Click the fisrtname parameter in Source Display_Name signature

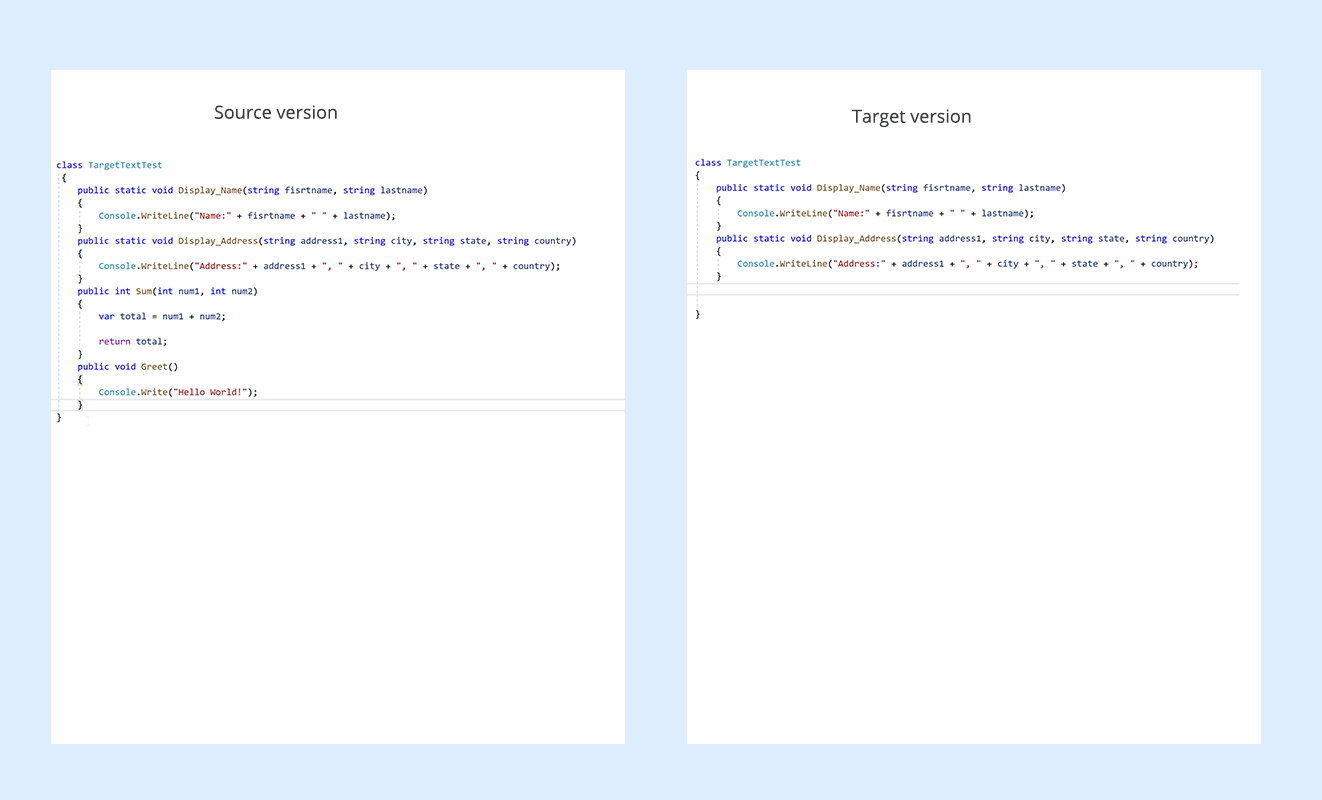307,189
